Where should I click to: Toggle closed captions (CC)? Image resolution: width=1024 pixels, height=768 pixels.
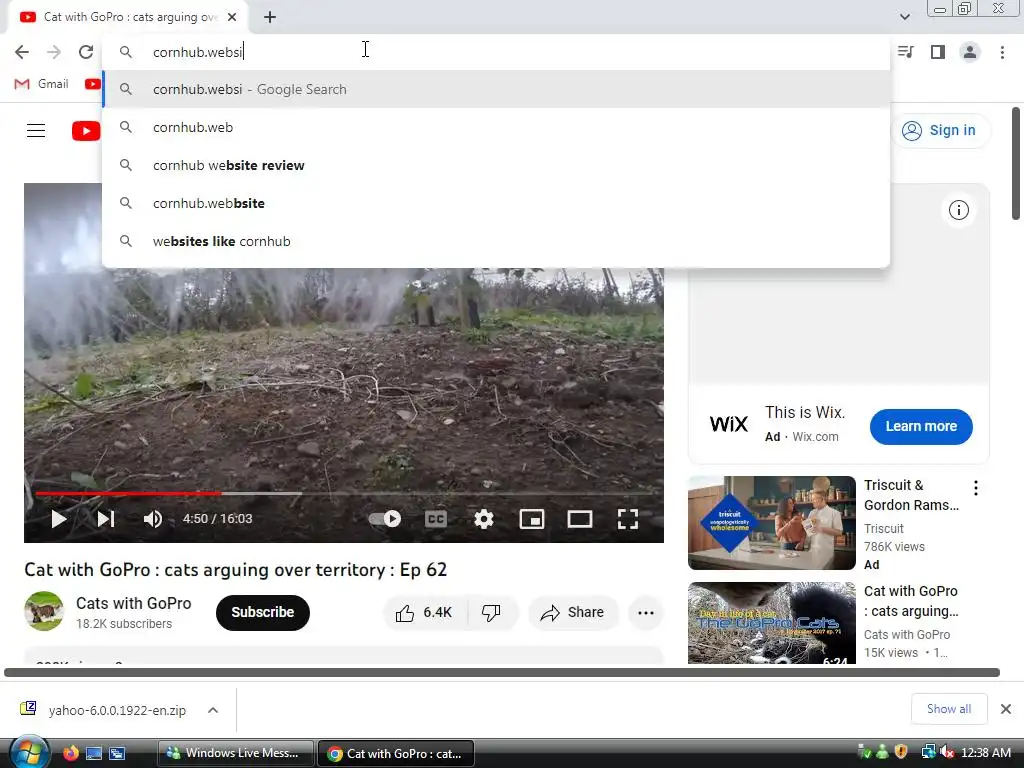tap(436, 519)
